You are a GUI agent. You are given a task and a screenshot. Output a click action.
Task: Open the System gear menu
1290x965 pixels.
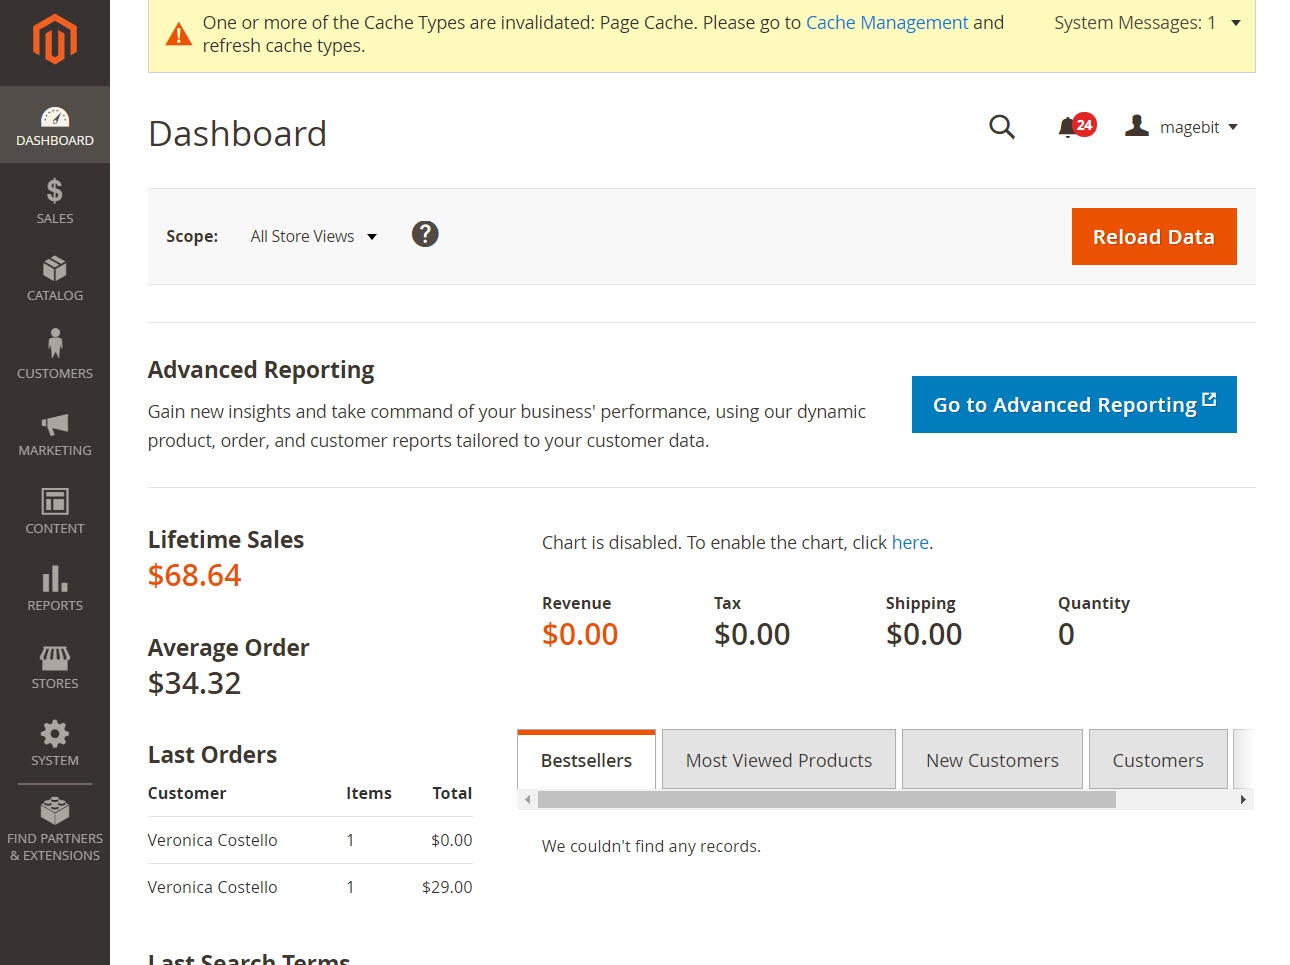pyautogui.click(x=55, y=744)
